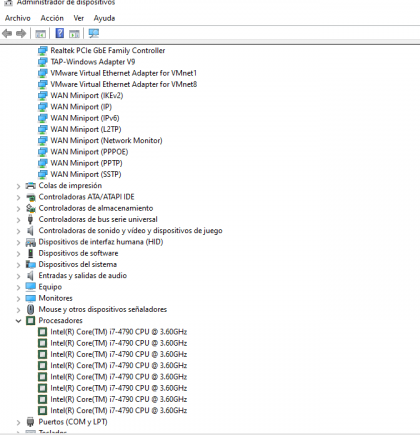Image resolution: width=420 pixels, height=435 pixels.
Task: Select TAP-Windows Adapter V9
Action: pos(93,62)
